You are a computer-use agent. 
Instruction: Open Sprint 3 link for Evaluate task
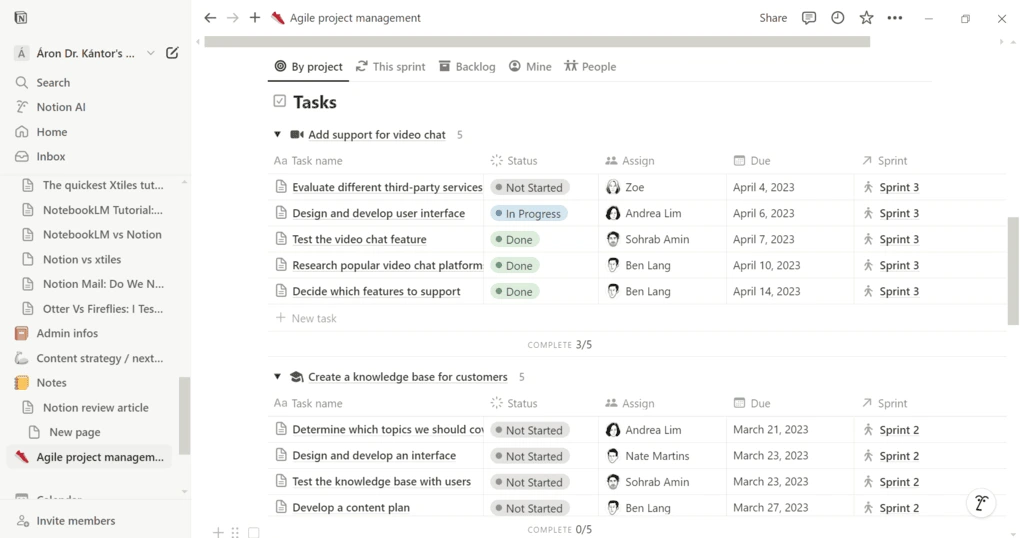click(x=899, y=187)
